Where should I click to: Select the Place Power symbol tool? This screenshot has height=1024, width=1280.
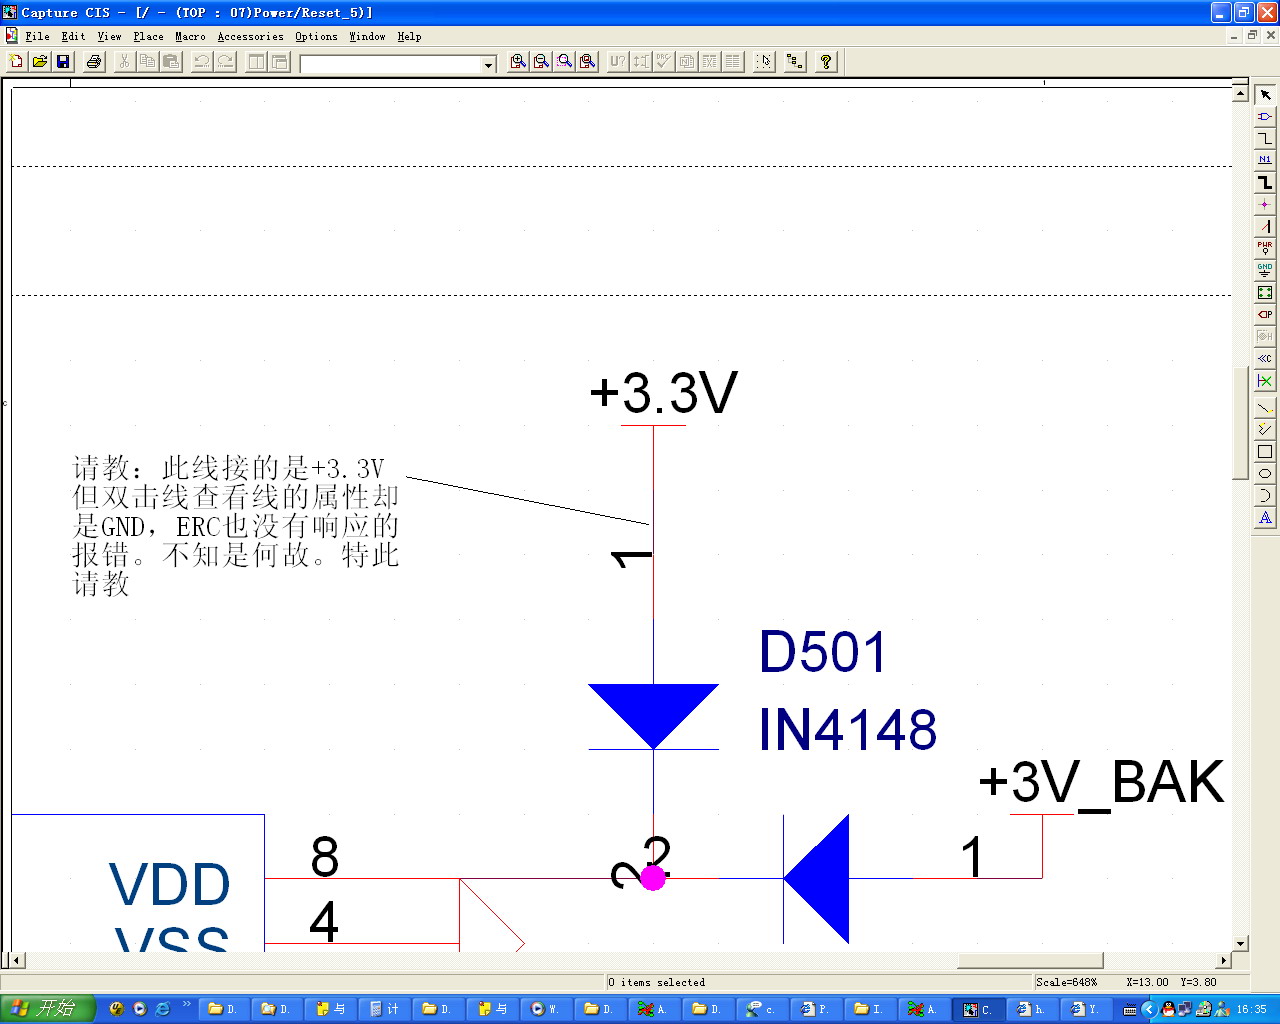1265,248
